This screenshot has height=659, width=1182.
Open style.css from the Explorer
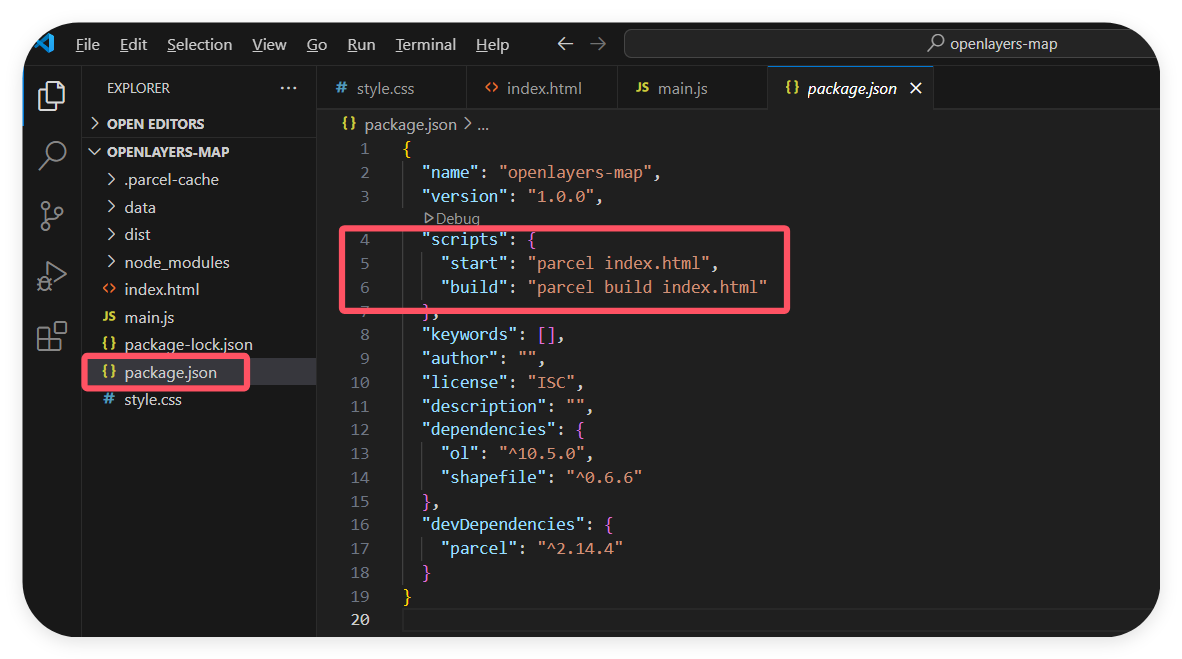[152, 398]
